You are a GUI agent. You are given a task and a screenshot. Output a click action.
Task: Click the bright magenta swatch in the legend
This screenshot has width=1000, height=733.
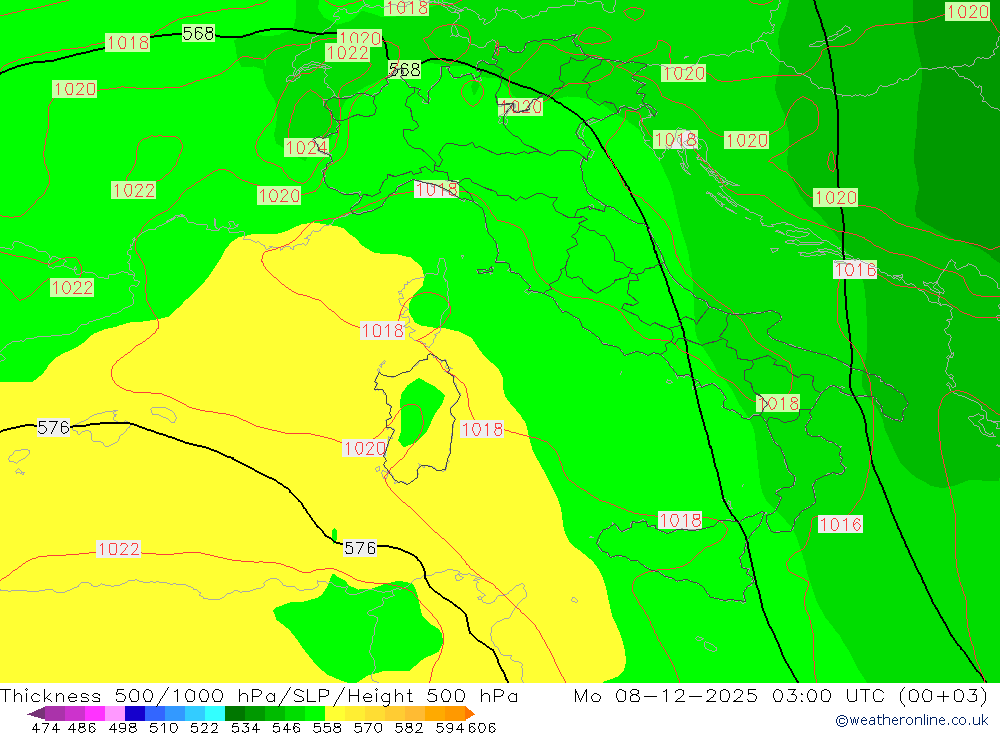click(x=95, y=713)
